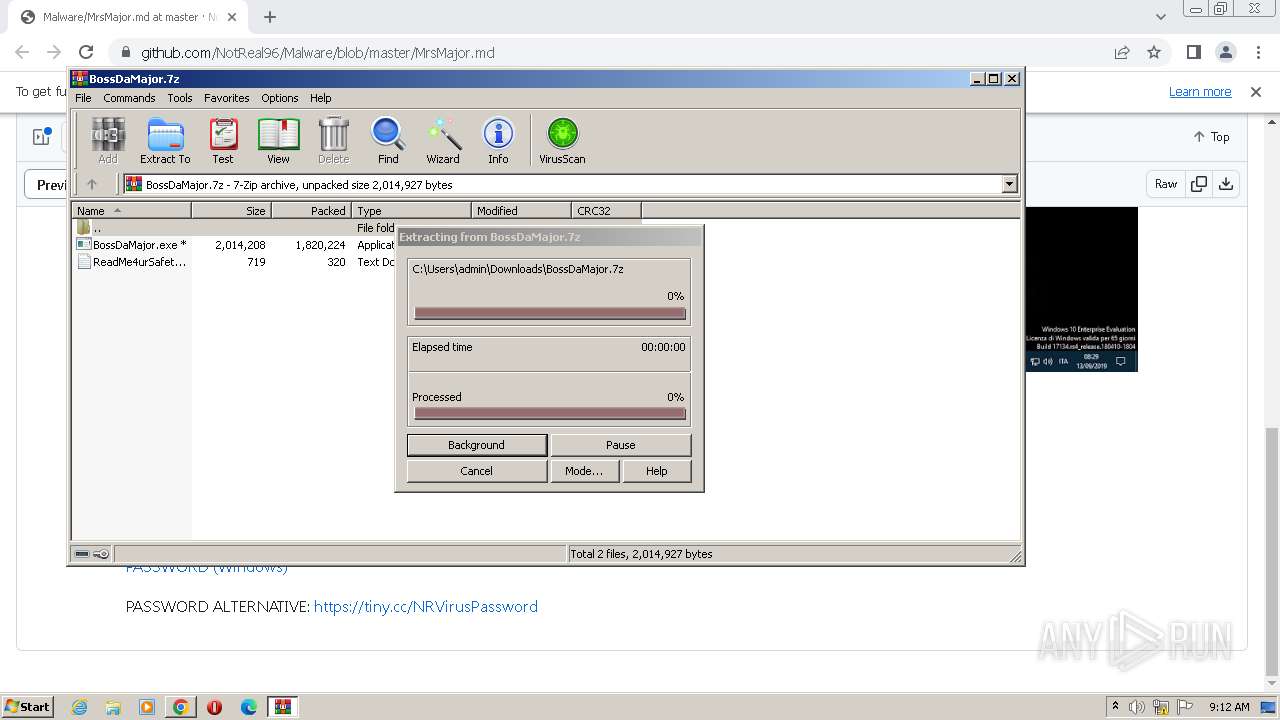Click Background in the extraction dialog
This screenshot has height=720, width=1280.
point(477,445)
